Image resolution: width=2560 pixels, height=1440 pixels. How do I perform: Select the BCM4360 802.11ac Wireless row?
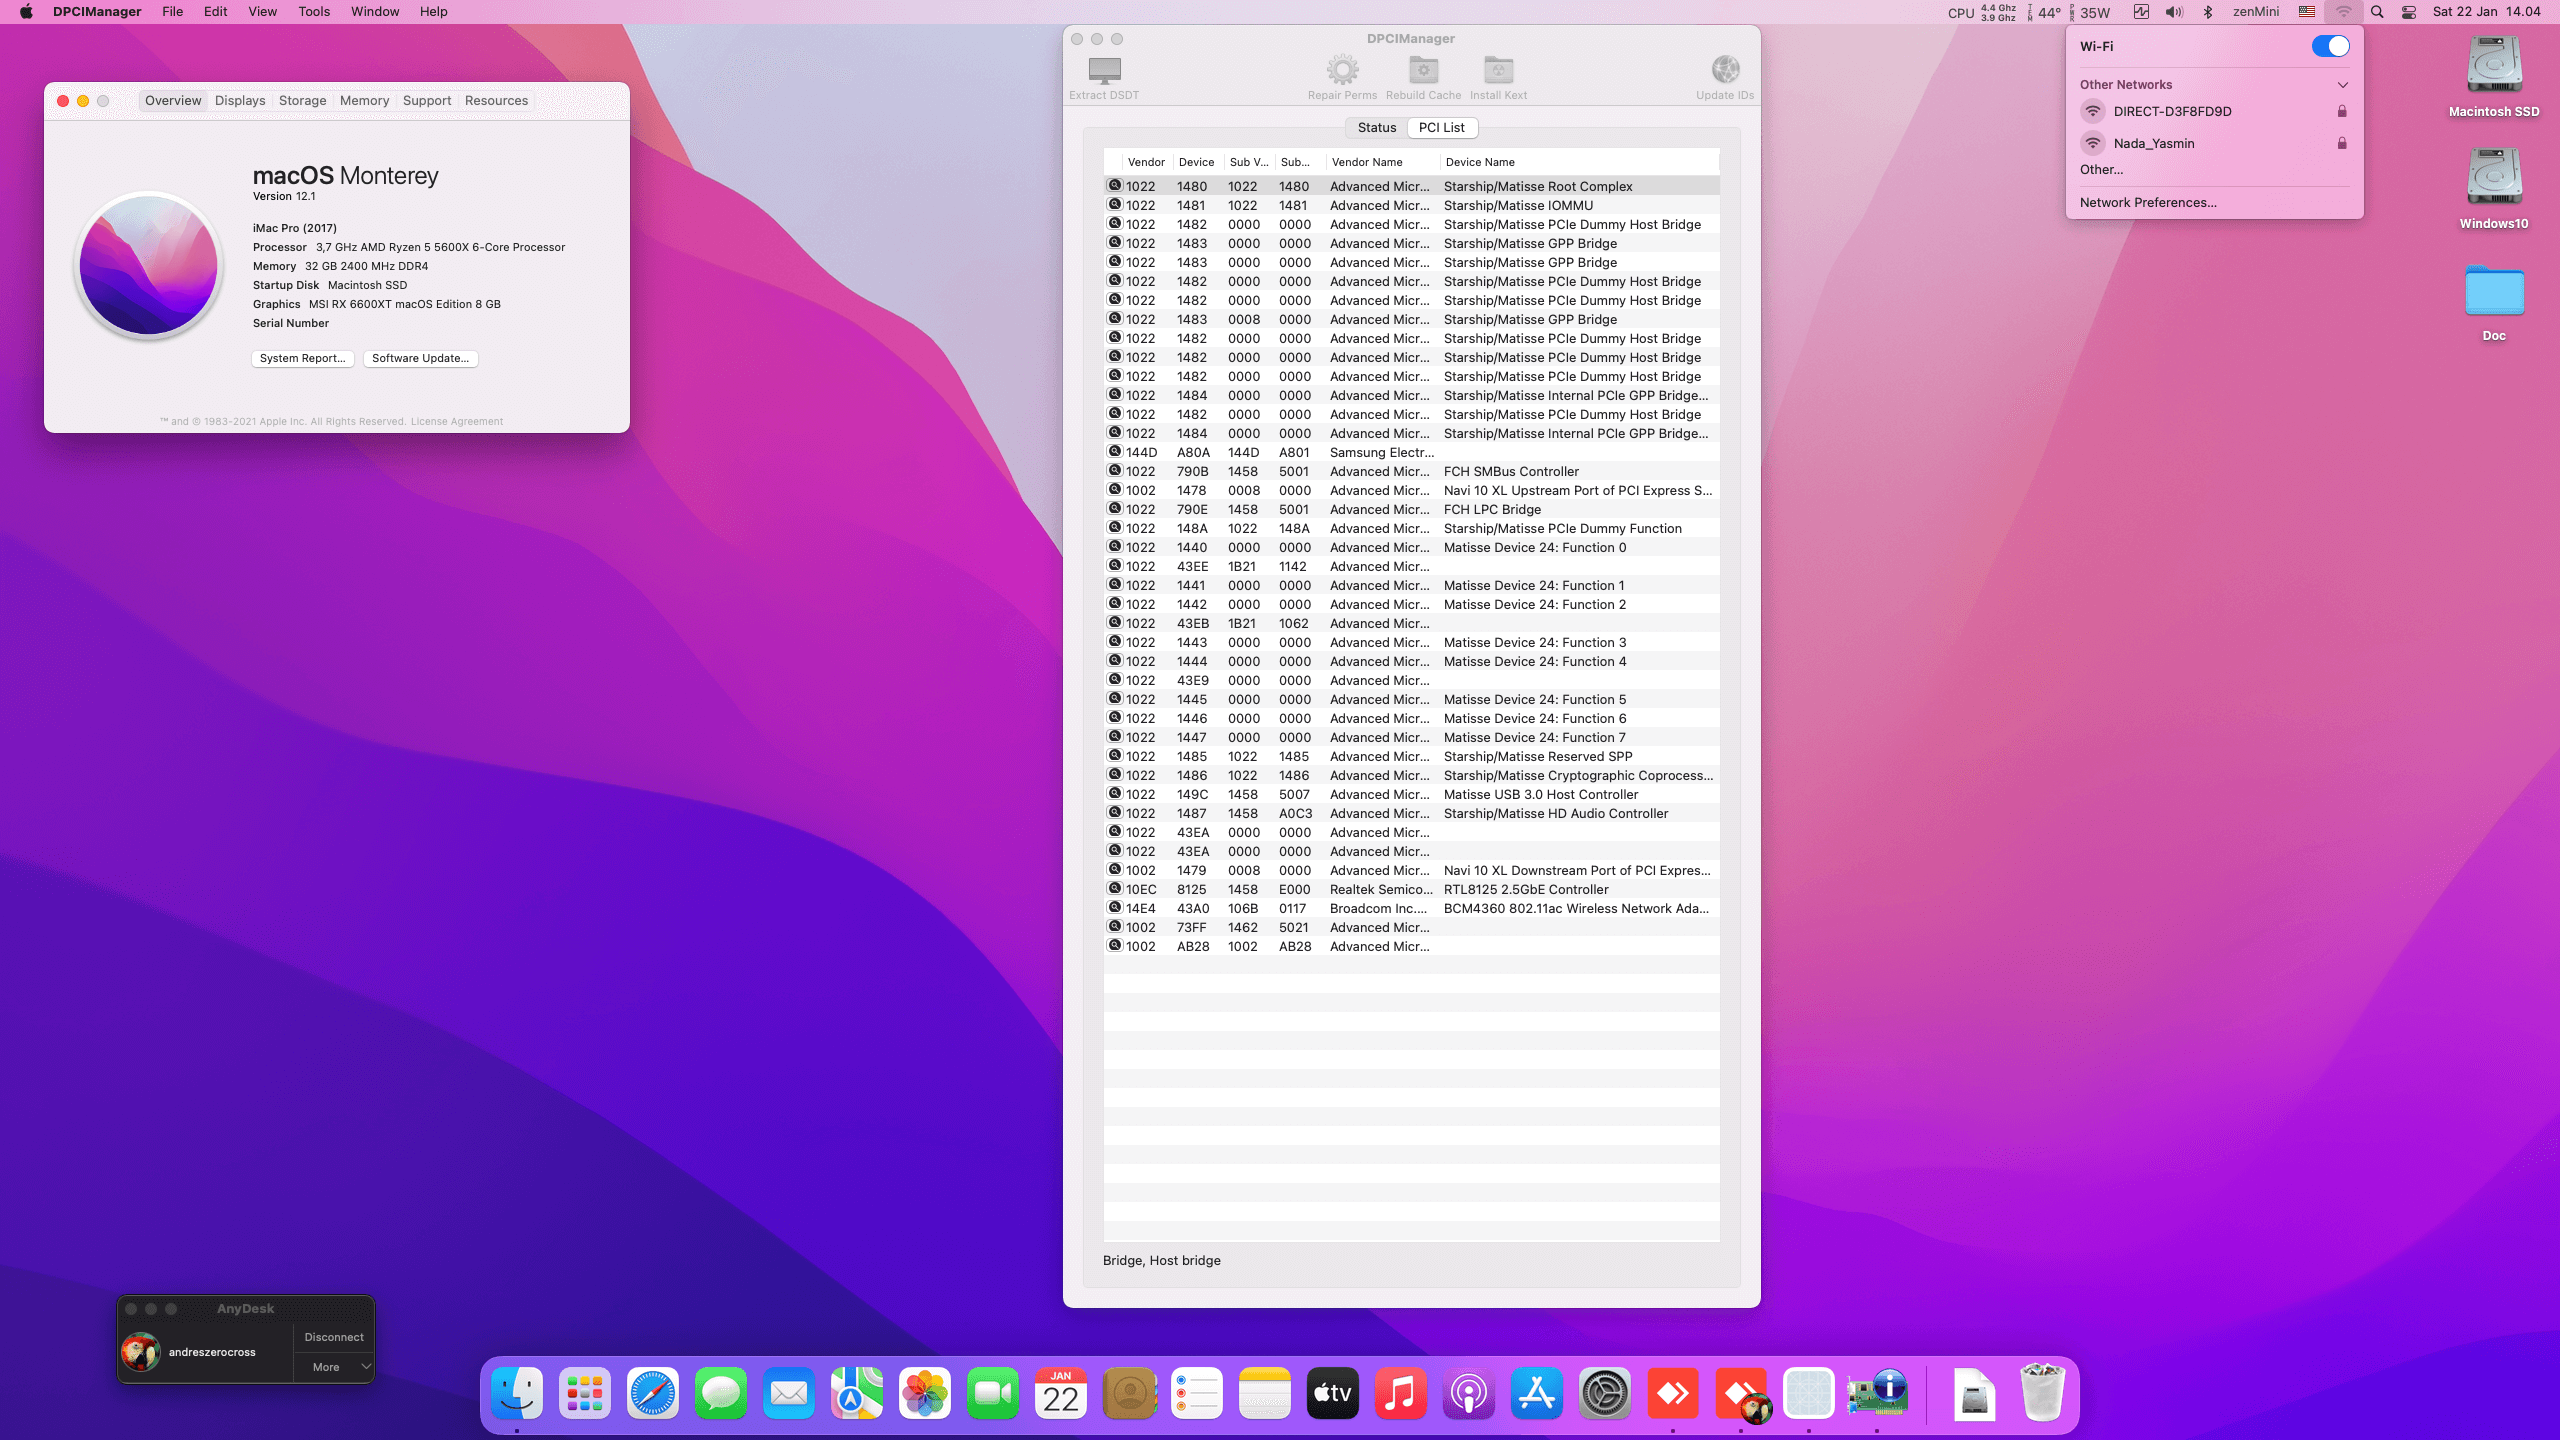click(1411, 908)
